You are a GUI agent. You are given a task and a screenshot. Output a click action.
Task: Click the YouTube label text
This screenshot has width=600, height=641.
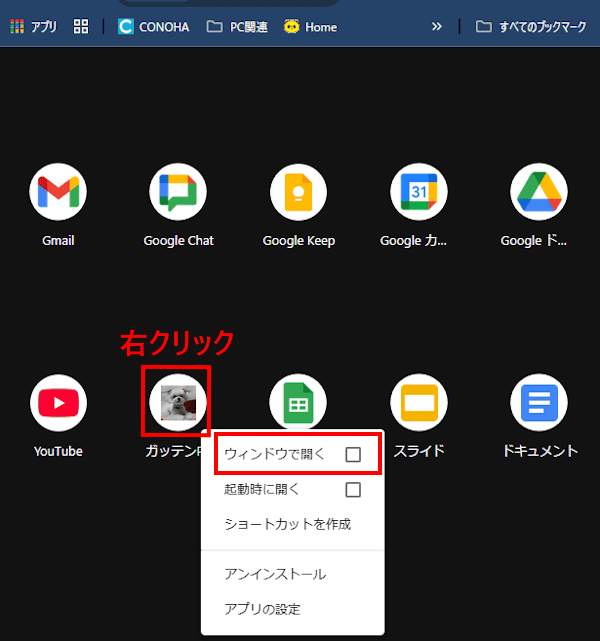[58, 451]
